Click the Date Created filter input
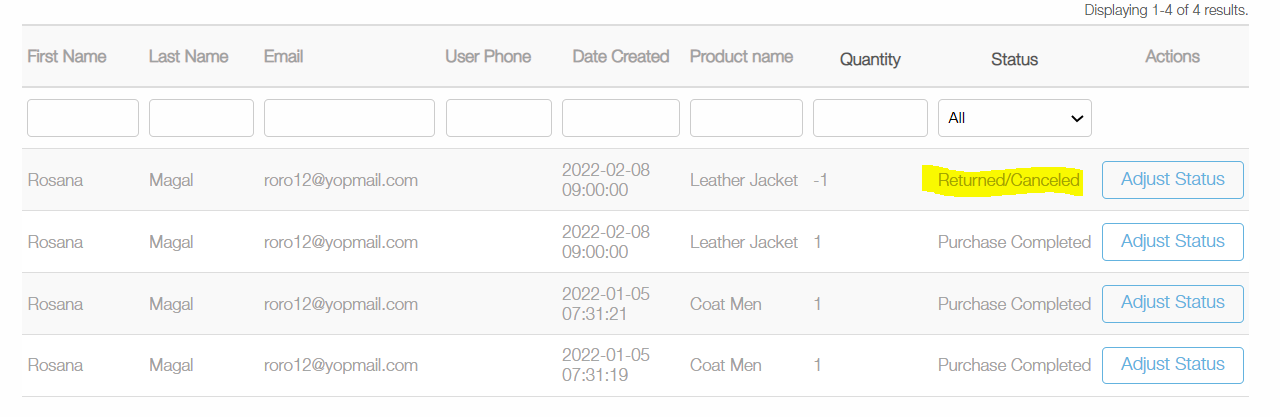Image resolution: width=1280 pixels, height=417 pixels. (x=621, y=118)
